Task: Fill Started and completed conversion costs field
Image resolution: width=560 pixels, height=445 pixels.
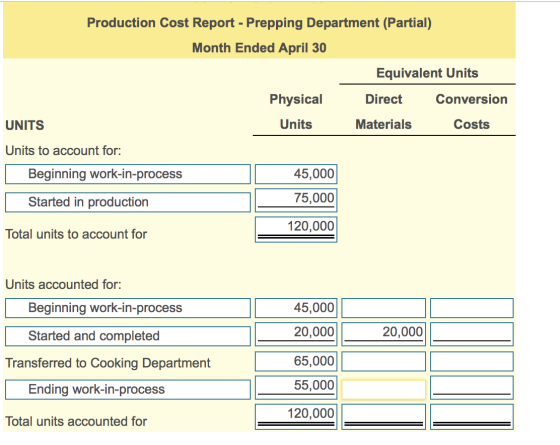Action: tap(472, 334)
